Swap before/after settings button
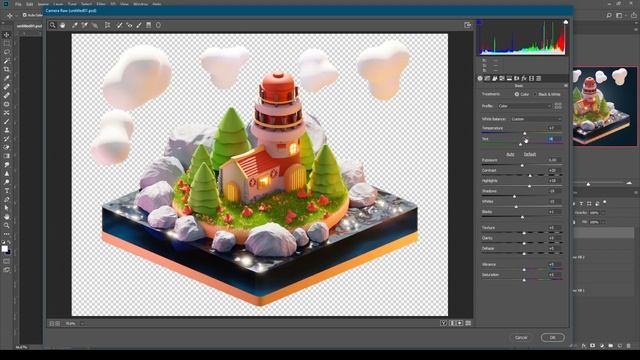Viewport: 640px width, 360px height. coord(452,323)
